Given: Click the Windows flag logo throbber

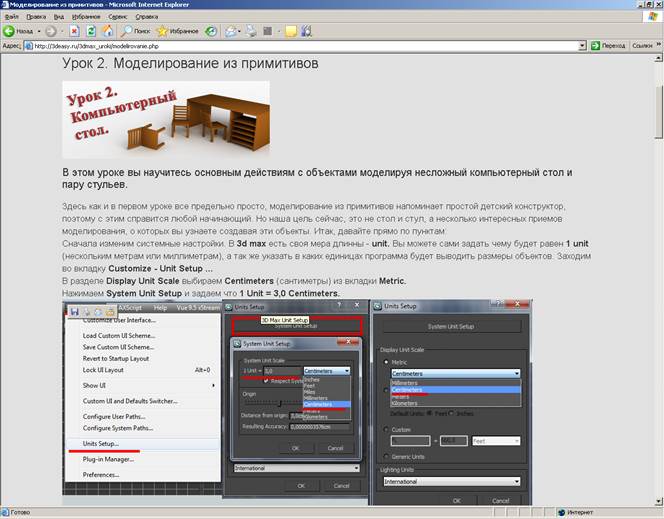Looking at the screenshot, I should click(653, 17).
